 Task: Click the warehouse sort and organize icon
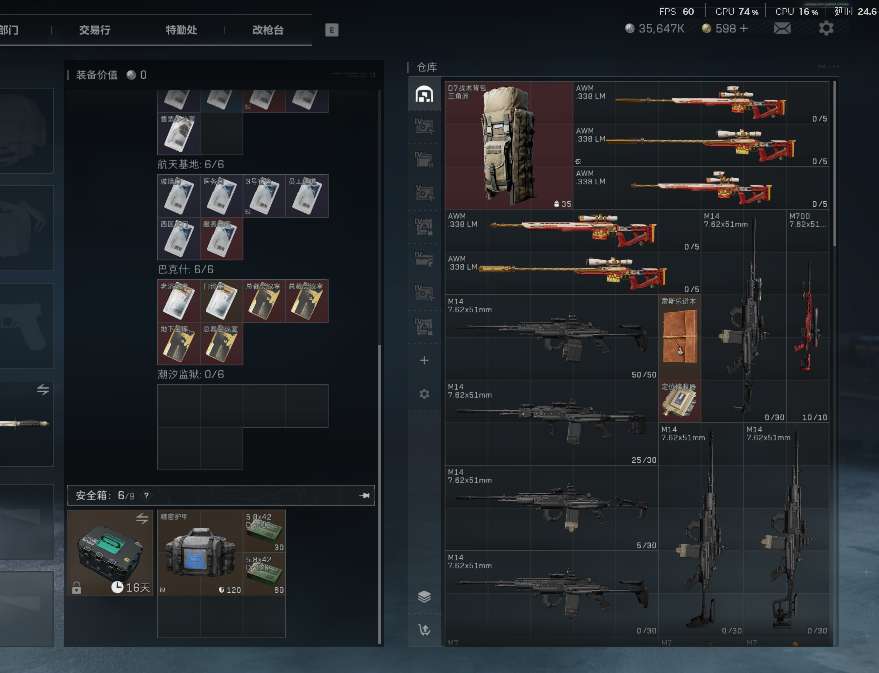click(x=424, y=630)
